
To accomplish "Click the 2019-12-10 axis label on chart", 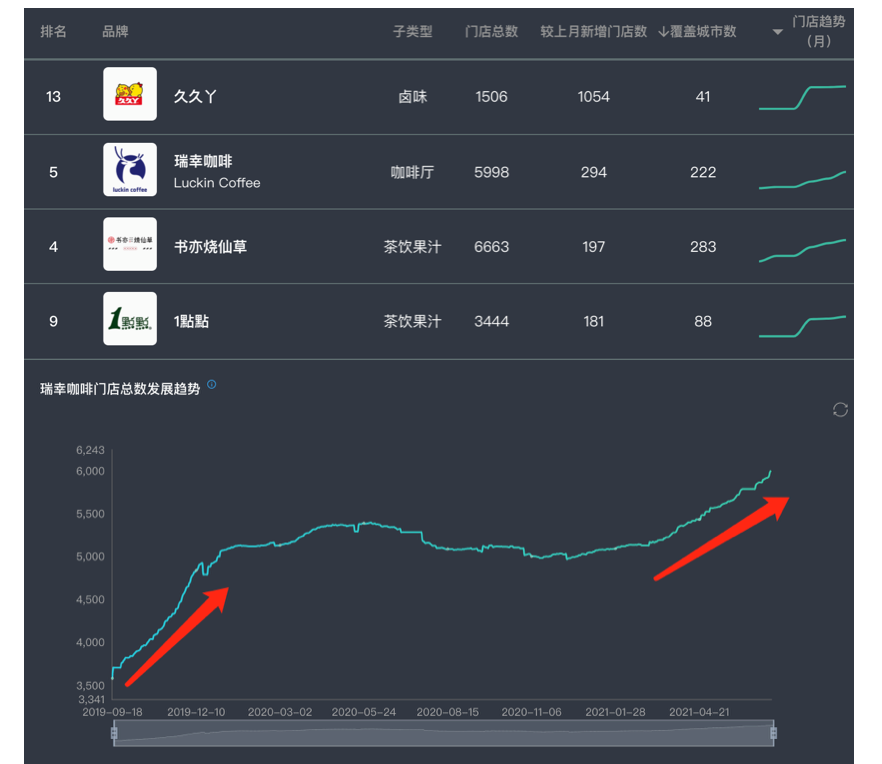I will pyautogui.click(x=194, y=712).
